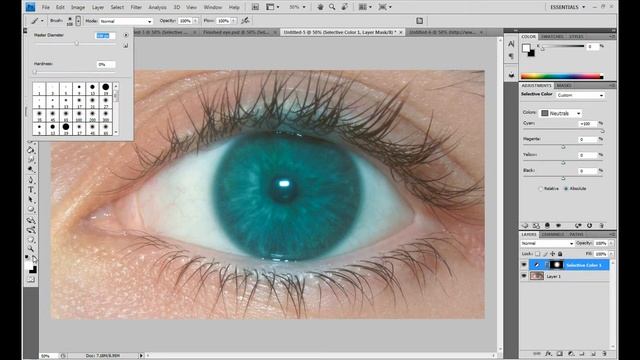Add layer mask icon in Layers panel
Image resolution: width=640 pixels, height=360 pixels.
[560, 353]
